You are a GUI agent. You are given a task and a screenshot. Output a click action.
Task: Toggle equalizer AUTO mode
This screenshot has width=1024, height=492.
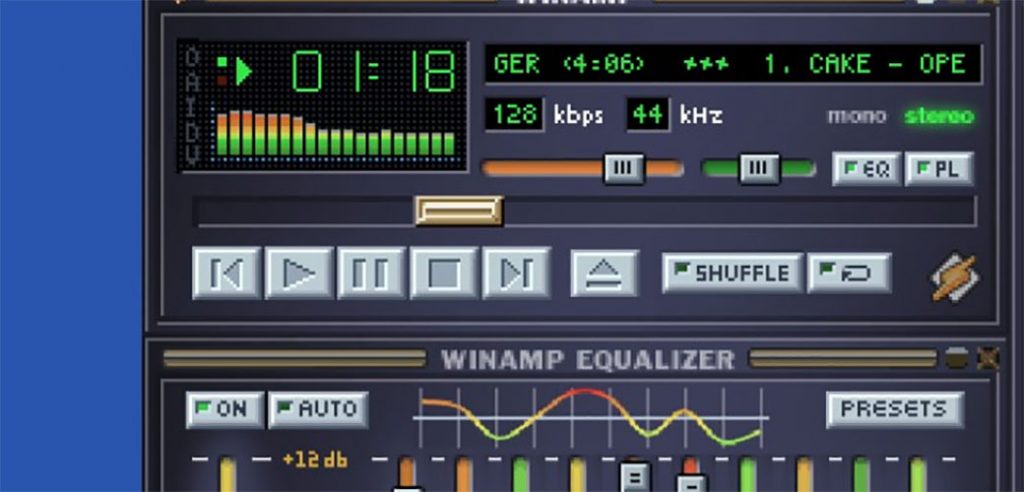[319, 410]
